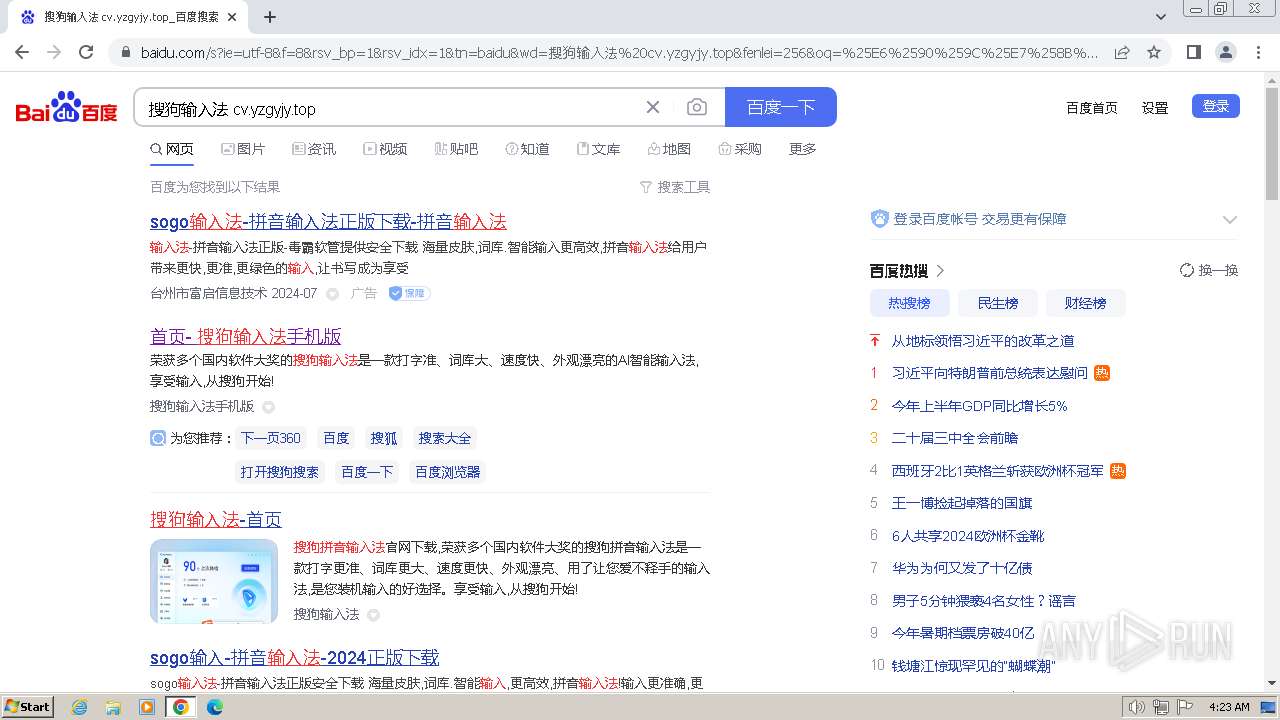Expand 百度热搜 arrow
1280x720 pixels.
tap(941, 271)
